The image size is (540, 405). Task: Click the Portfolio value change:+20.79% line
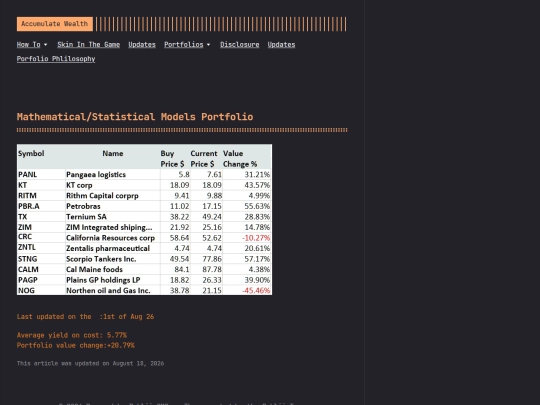click(76, 345)
